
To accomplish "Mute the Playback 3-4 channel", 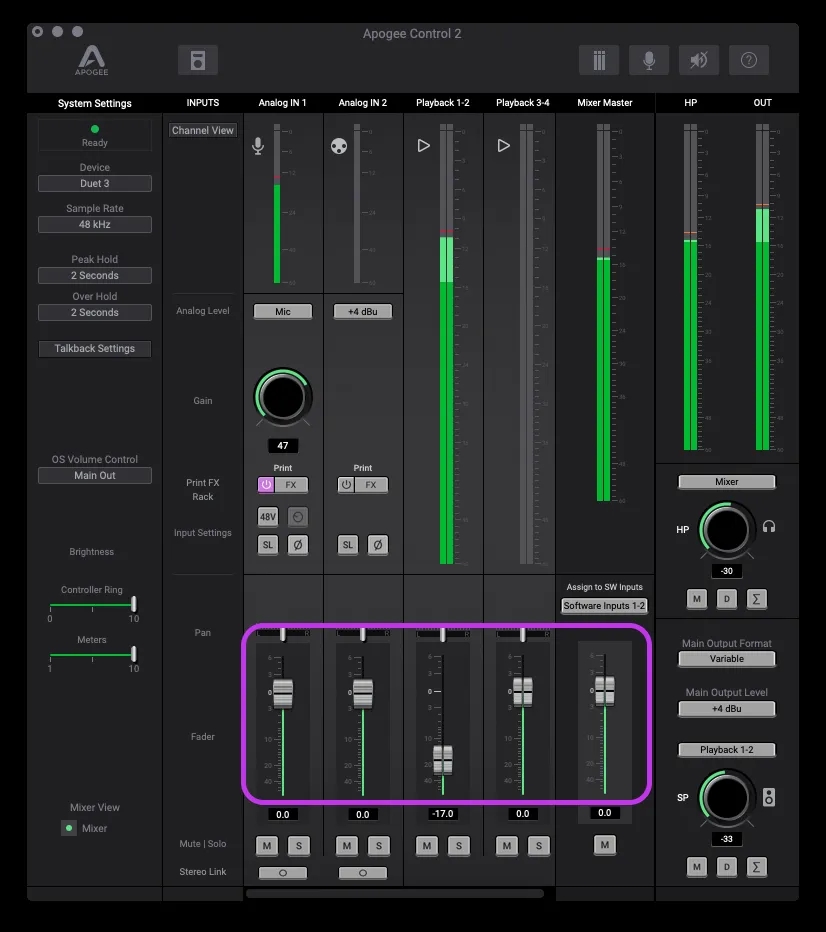I will tap(507, 845).
